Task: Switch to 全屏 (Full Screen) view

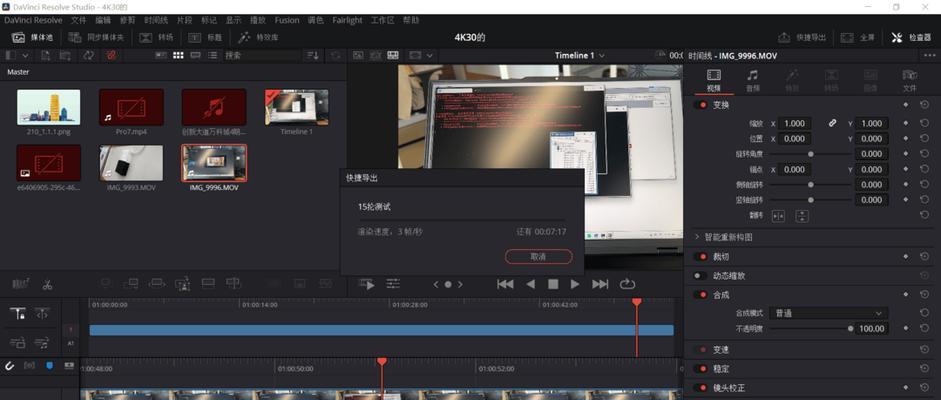Action: pyautogui.click(x=858, y=37)
